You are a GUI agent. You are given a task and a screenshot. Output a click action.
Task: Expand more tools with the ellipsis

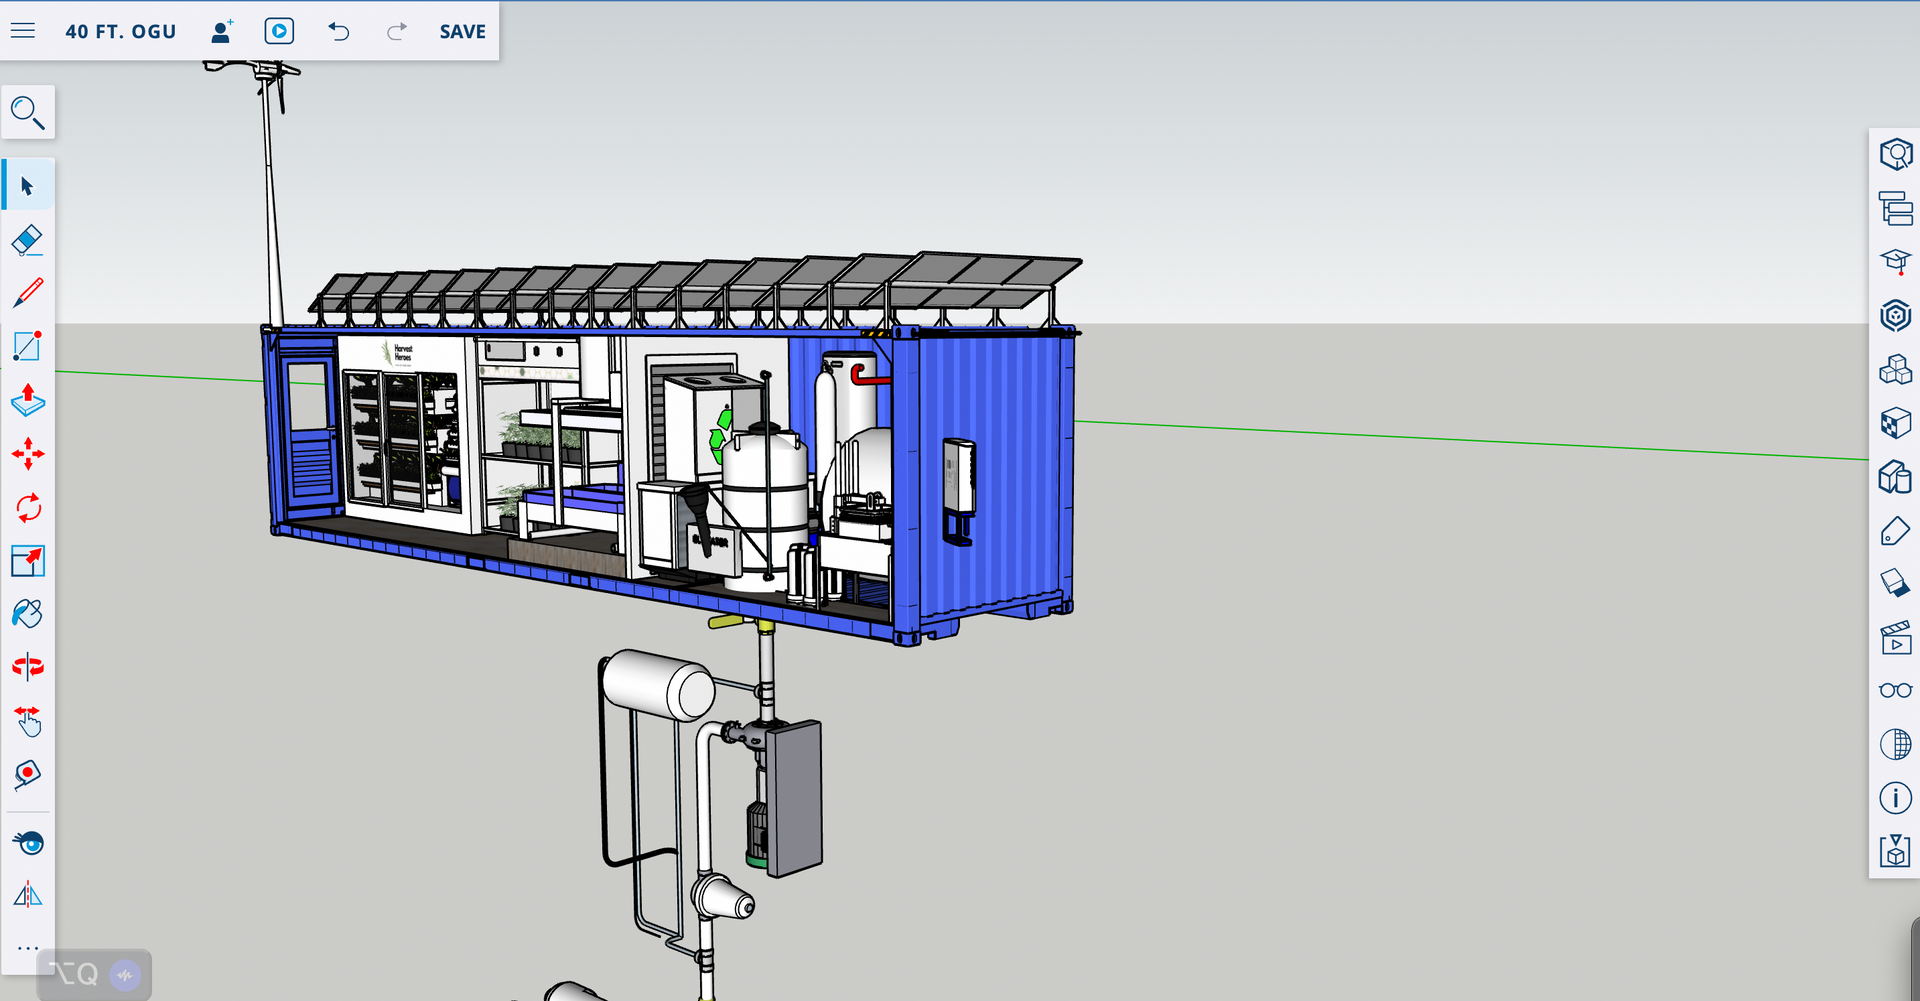[28, 947]
